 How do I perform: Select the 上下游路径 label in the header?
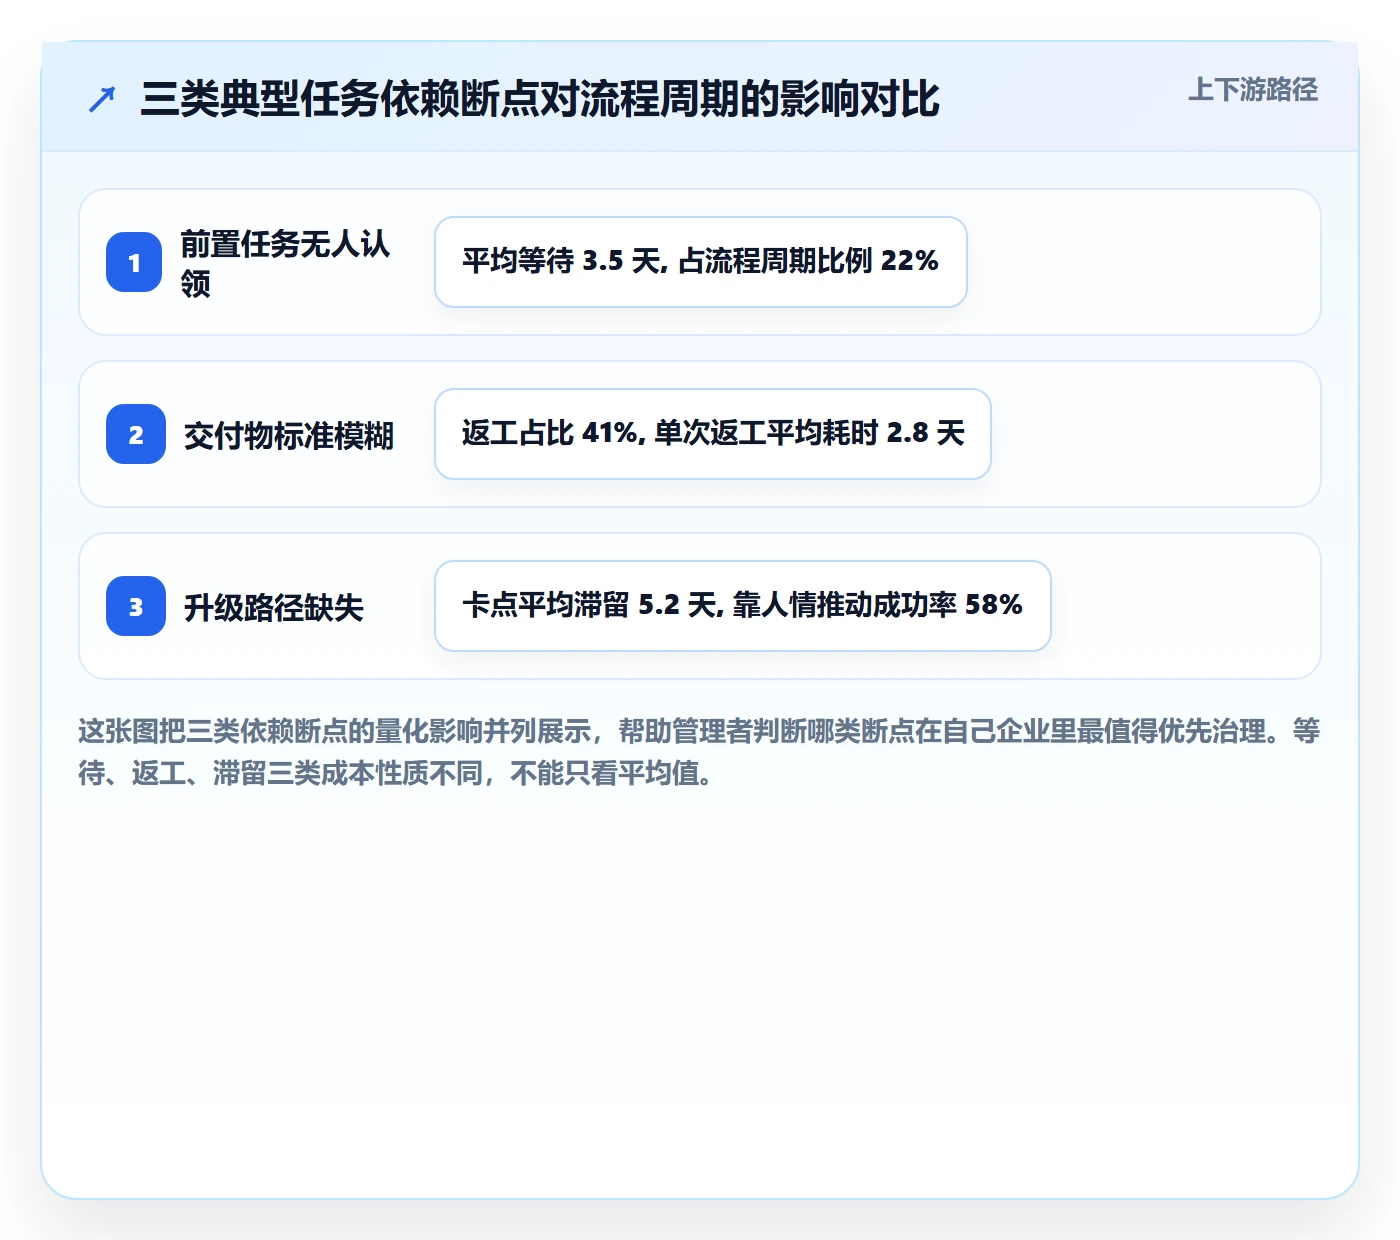1253,90
